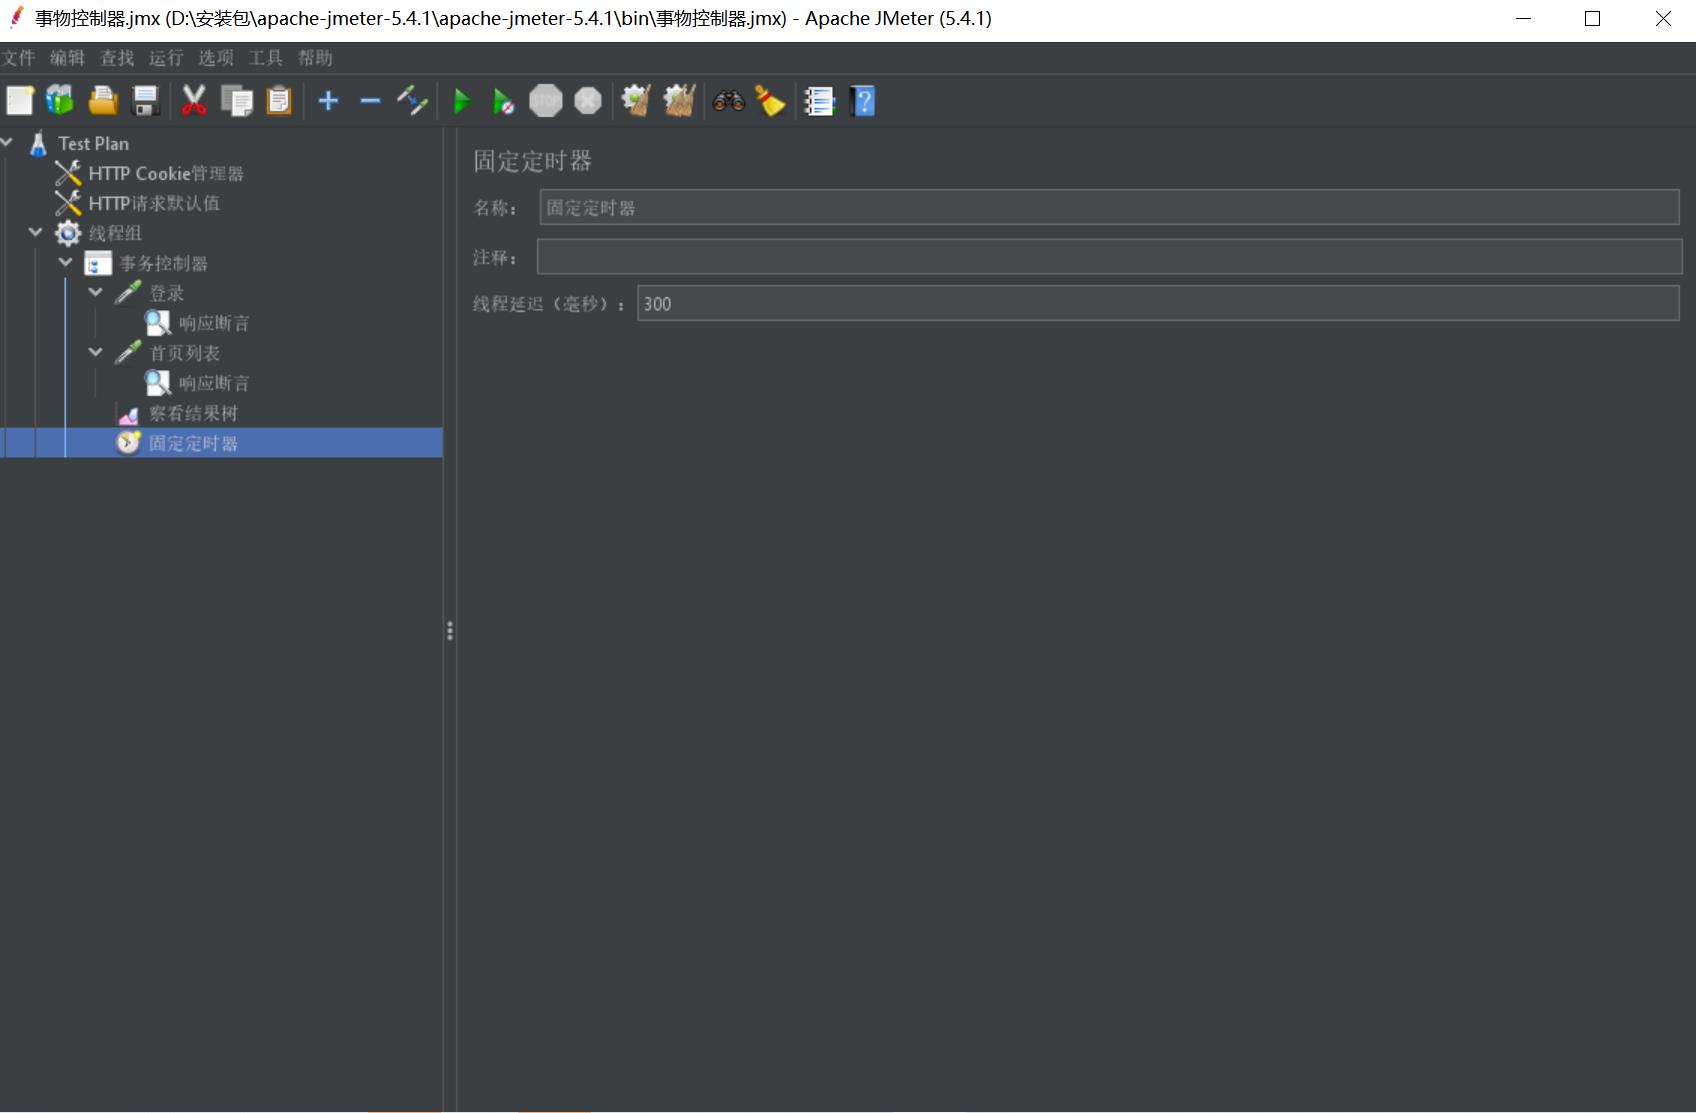1696x1113 pixels.
Task: Select 线程组 in the tree
Action: (x=115, y=233)
